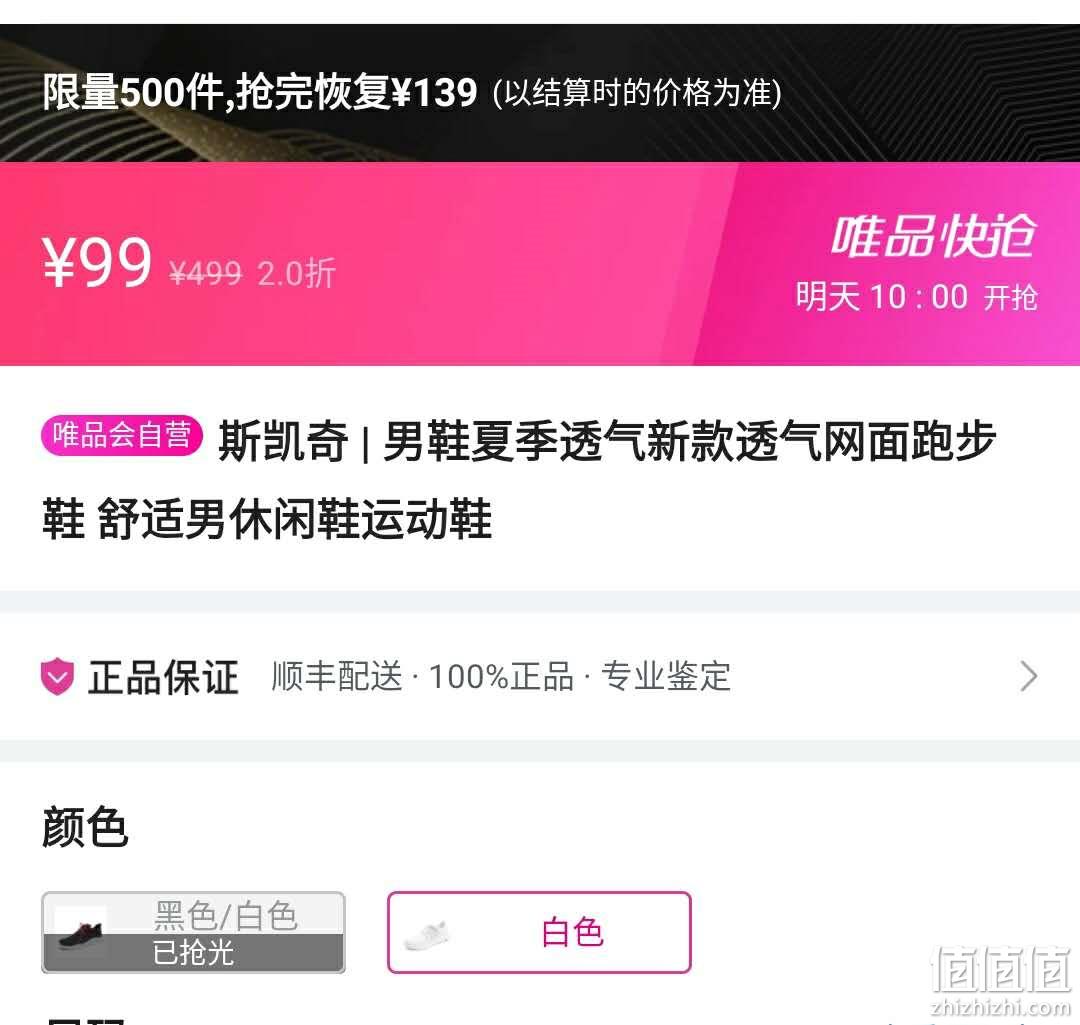Tap the crossed-out ¥499 original price
This screenshot has width=1080, height=1025.
coord(205,273)
